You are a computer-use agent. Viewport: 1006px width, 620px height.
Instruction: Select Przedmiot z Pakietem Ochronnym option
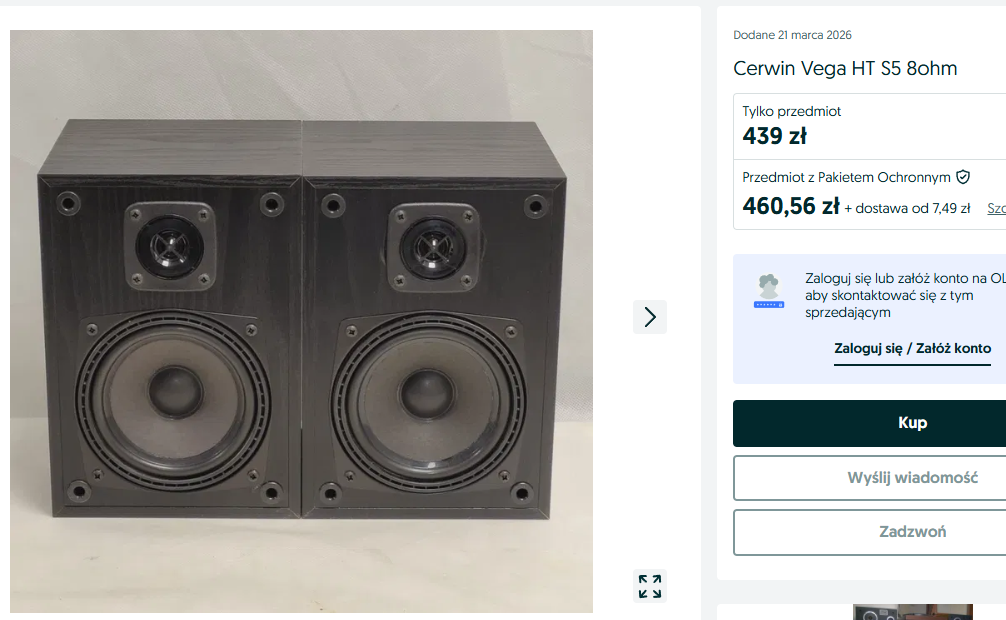click(x=869, y=194)
